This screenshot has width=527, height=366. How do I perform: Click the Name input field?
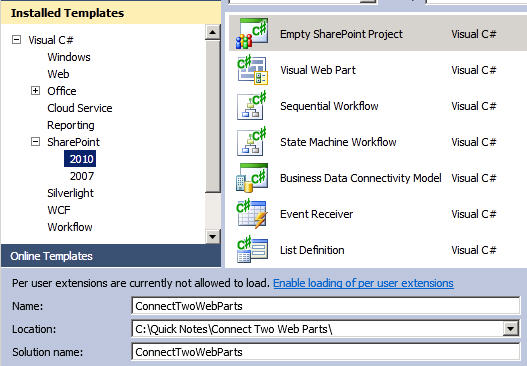(x=326, y=306)
